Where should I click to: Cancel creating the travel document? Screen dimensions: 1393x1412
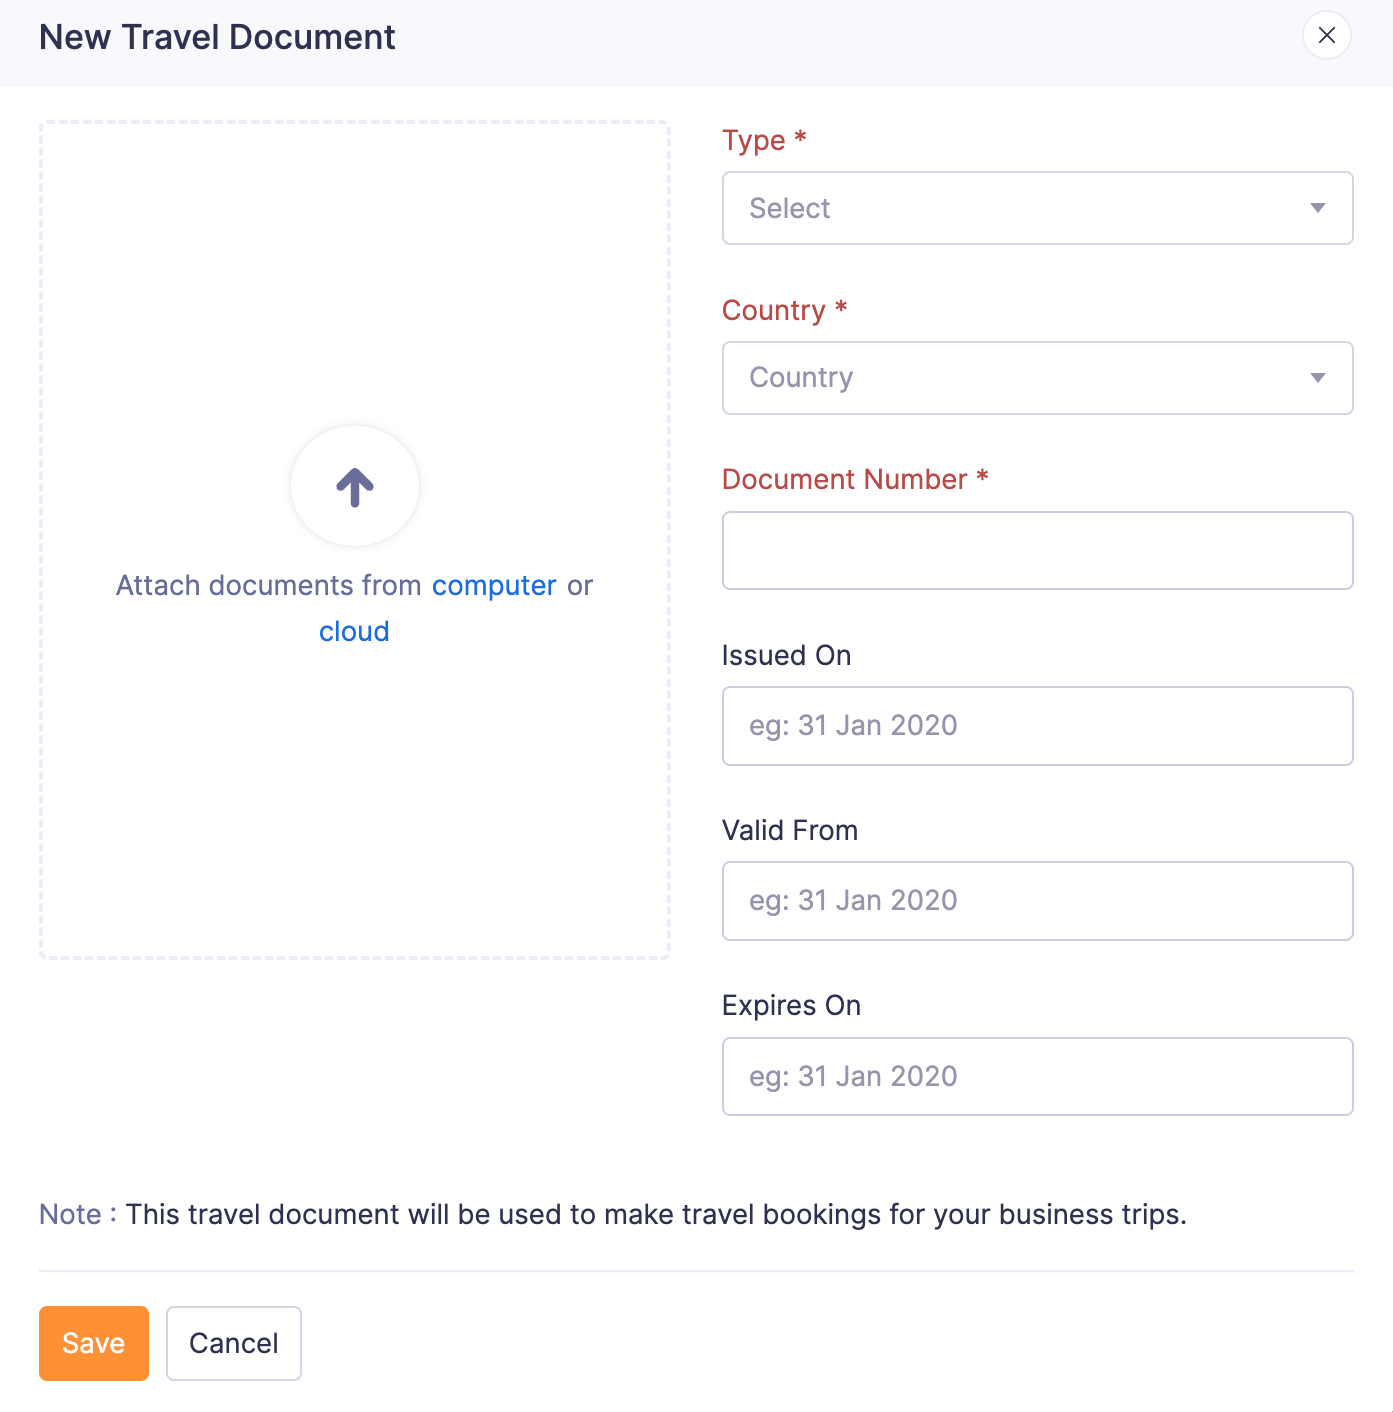tap(233, 1343)
